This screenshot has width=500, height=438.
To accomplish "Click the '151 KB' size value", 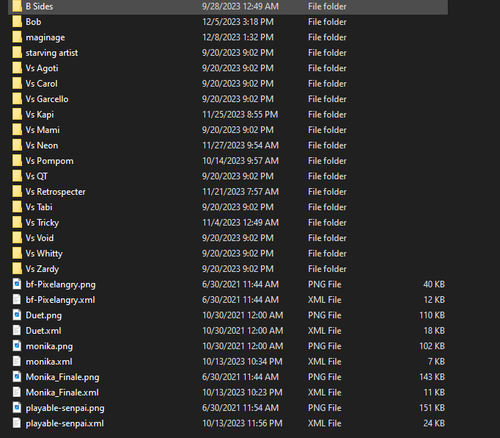I will [432, 408].
